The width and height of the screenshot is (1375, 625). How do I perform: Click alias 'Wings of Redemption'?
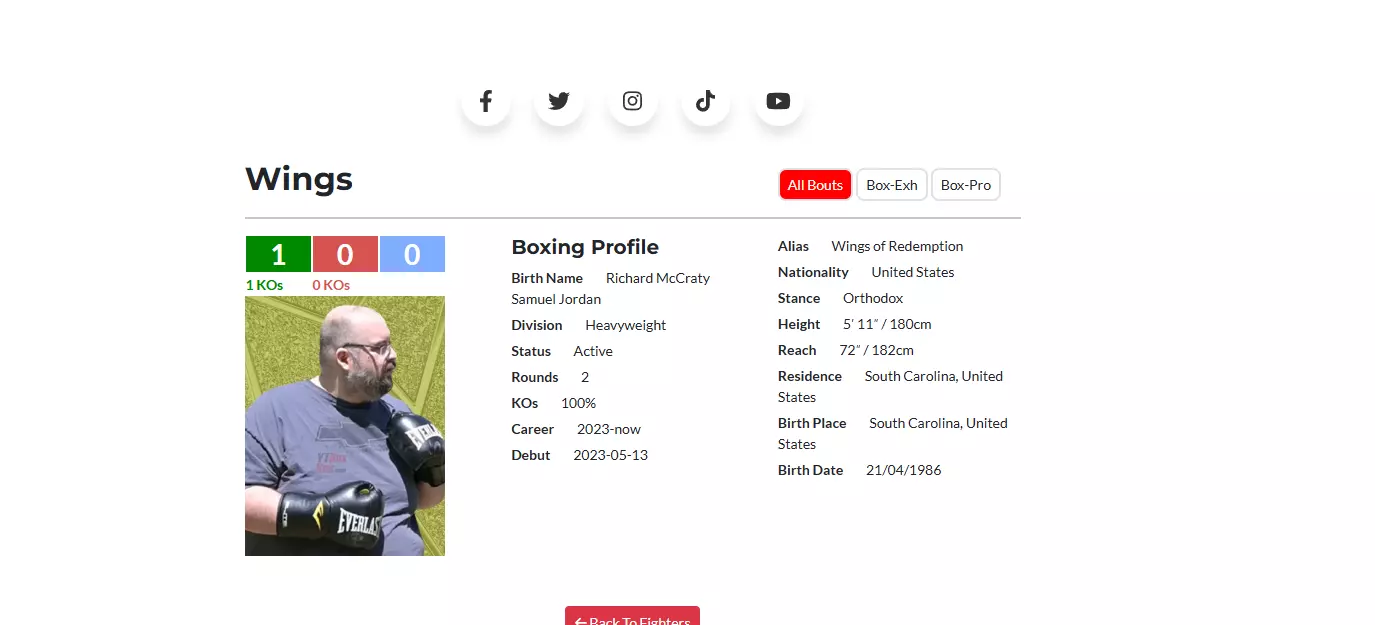coord(897,246)
